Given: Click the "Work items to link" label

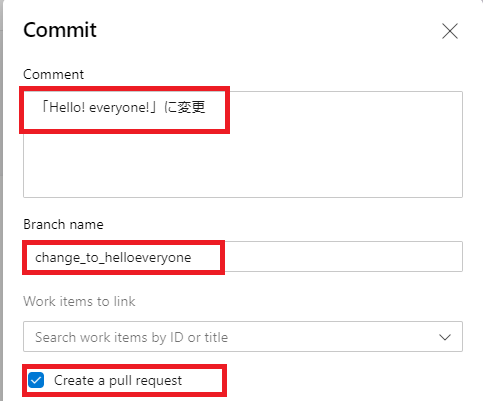Looking at the screenshot, I should 79,301.
